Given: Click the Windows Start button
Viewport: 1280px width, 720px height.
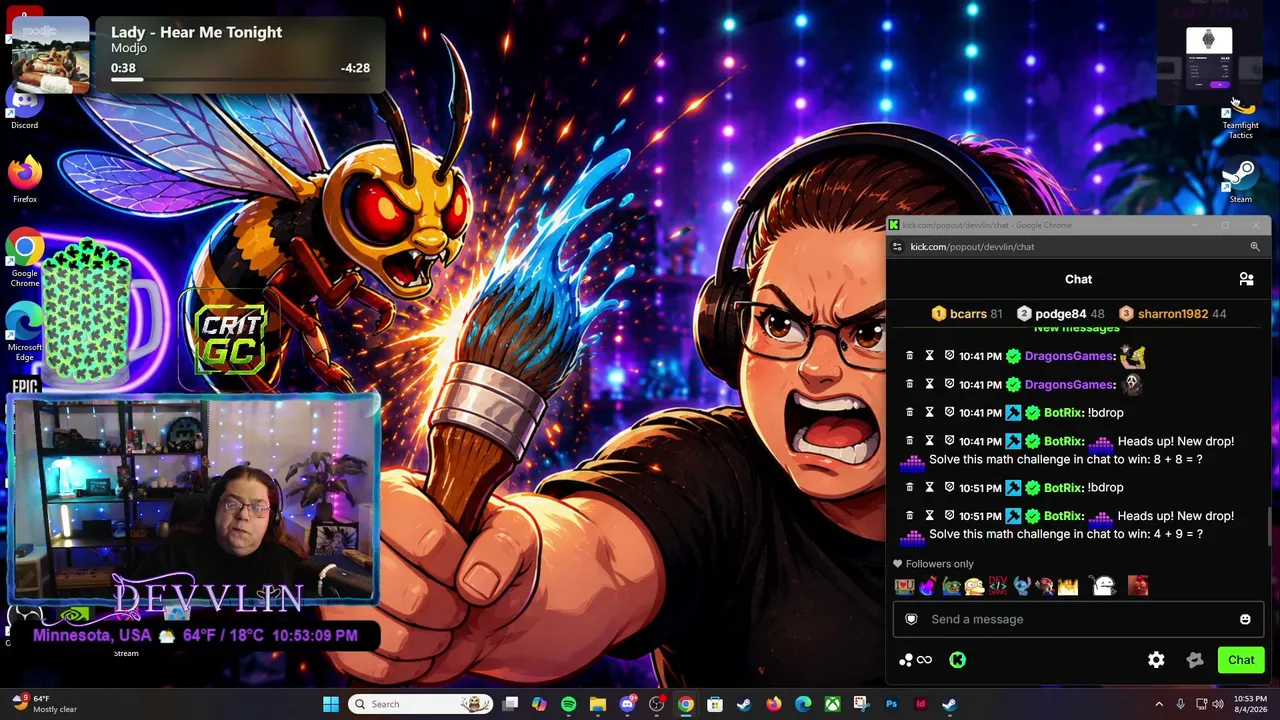Looking at the screenshot, I should (331, 704).
